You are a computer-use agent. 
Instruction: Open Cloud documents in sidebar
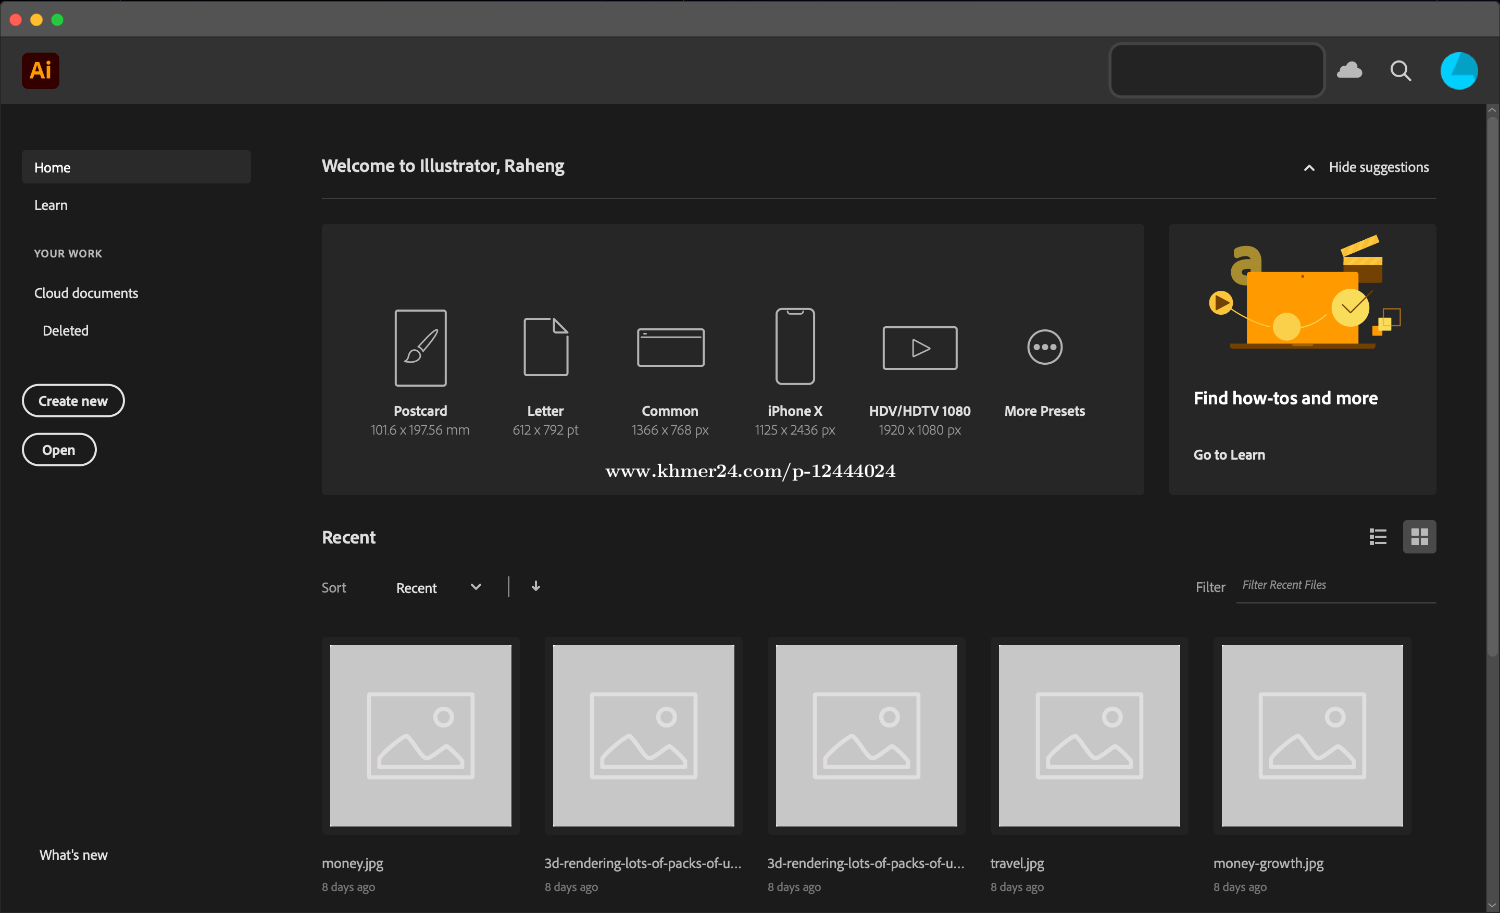coord(86,293)
